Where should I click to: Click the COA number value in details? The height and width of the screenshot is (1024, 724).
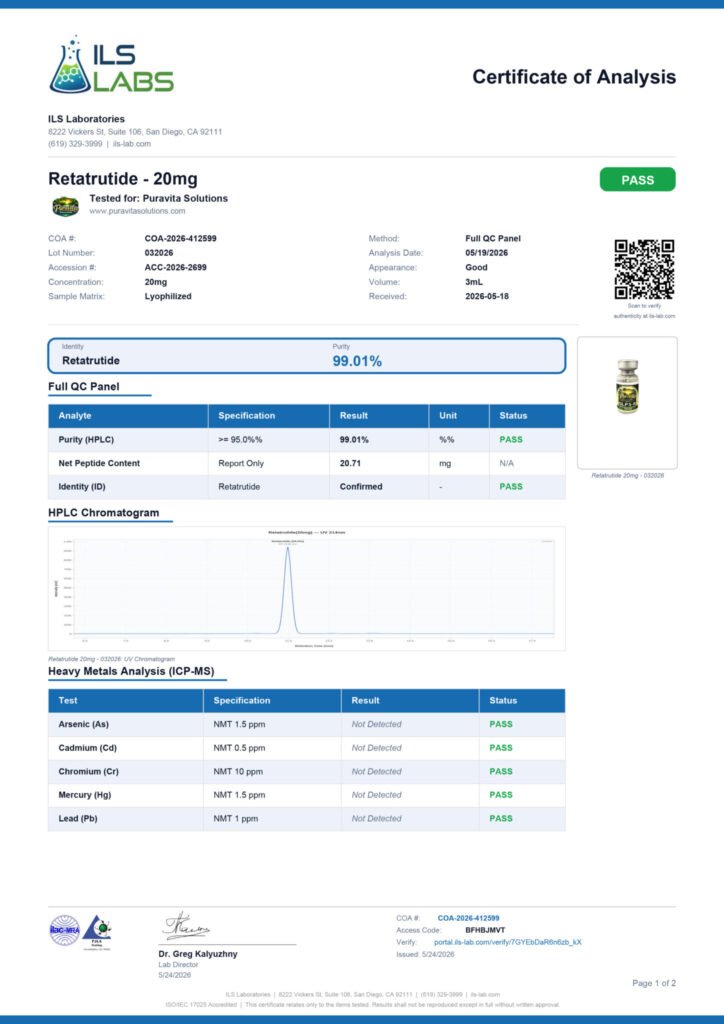click(x=180, y=238)
